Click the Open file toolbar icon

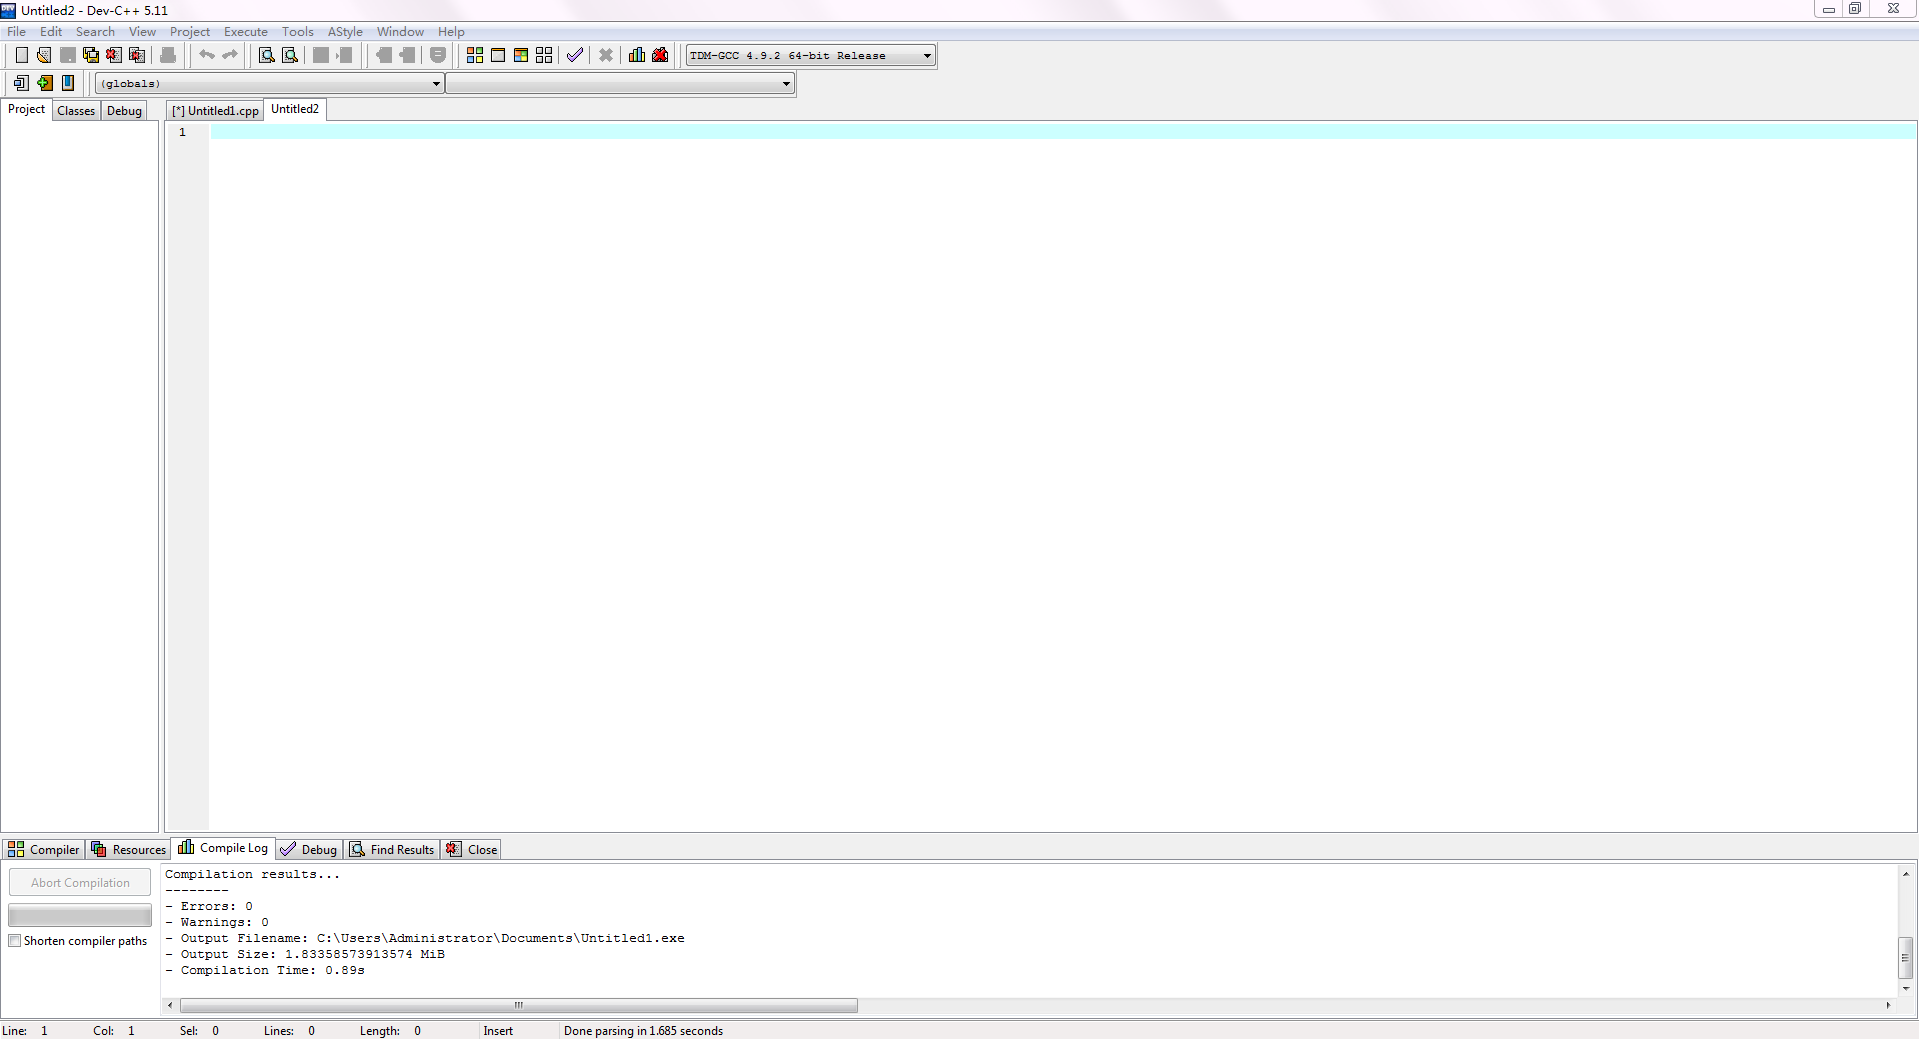point(44,55)
